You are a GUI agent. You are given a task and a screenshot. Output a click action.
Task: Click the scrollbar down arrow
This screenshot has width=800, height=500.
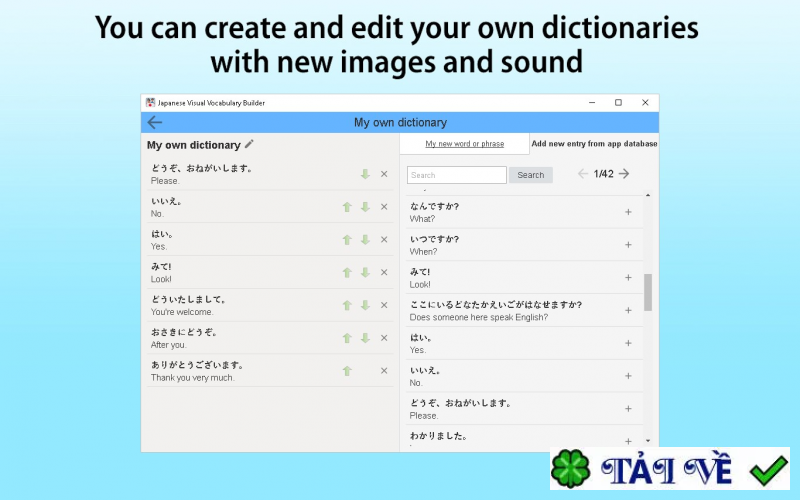tap(648, 441)
